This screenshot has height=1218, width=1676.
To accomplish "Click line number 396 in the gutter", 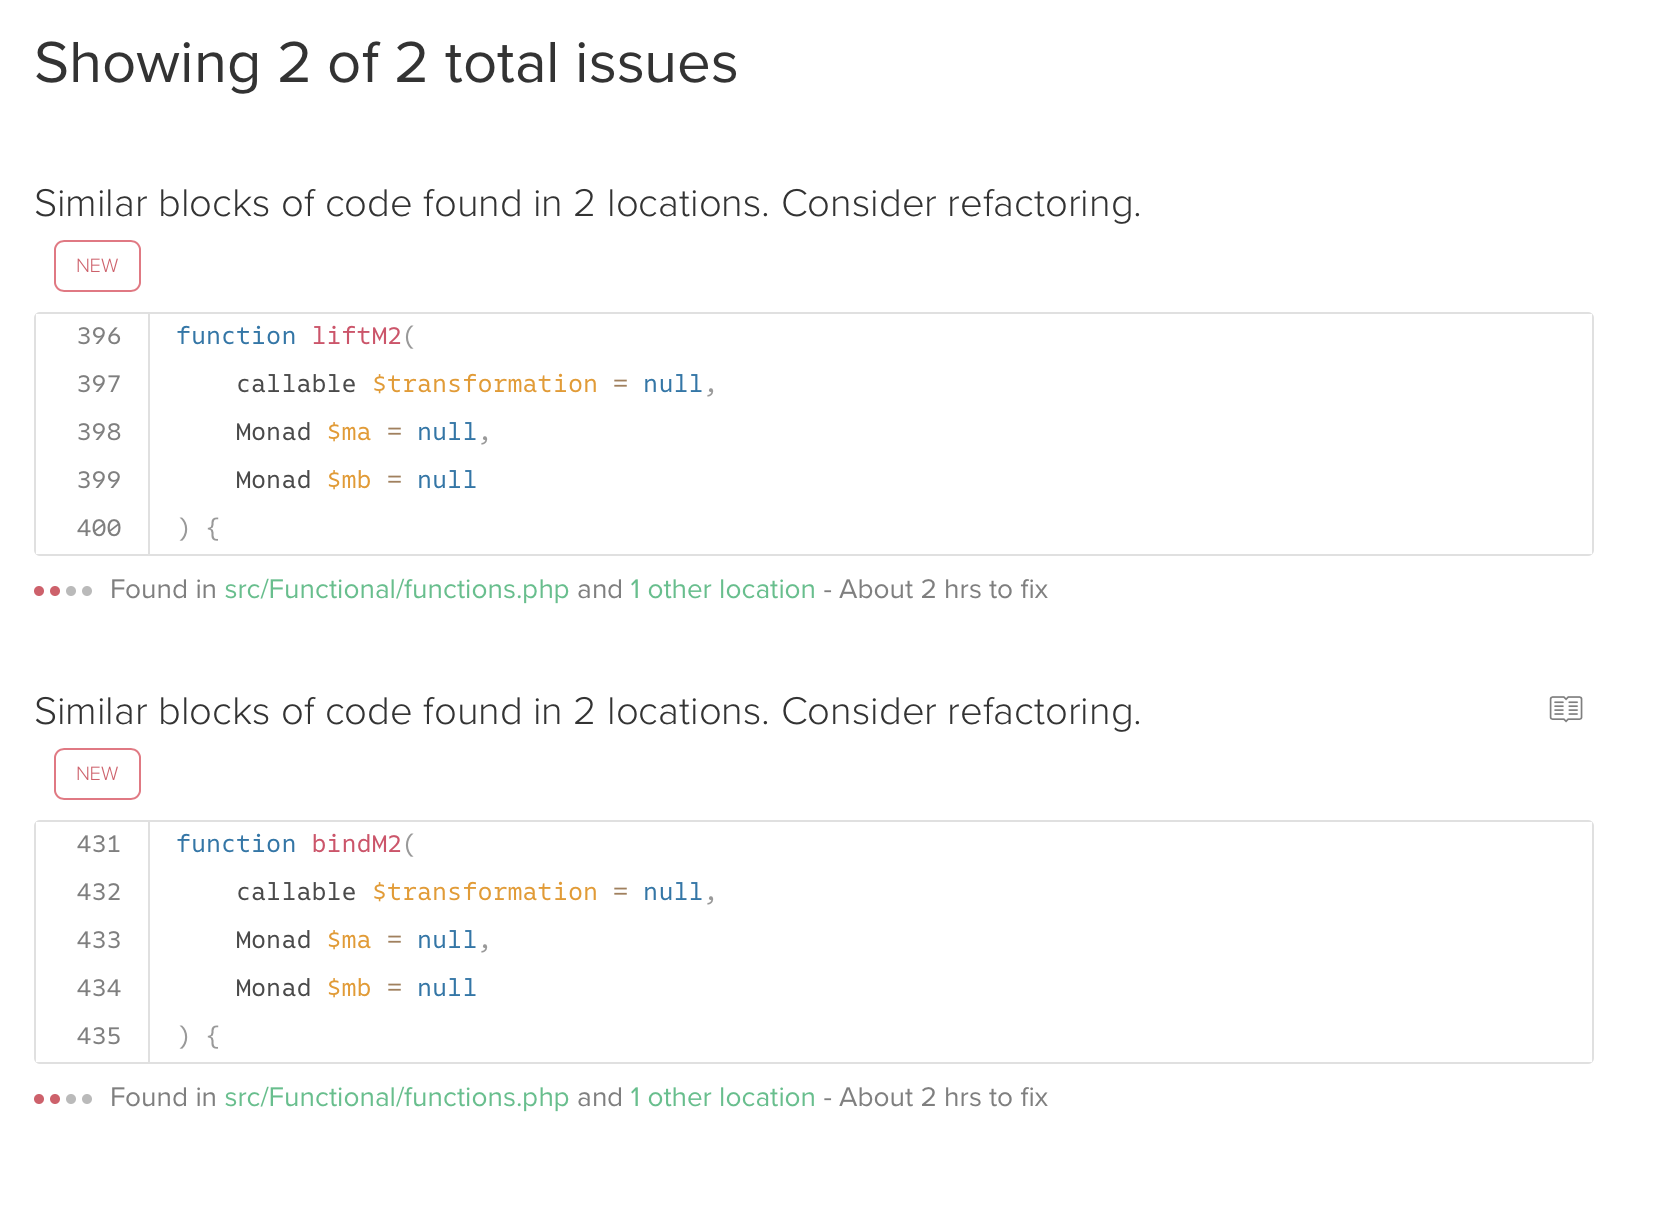I will (x=99, y=337).
